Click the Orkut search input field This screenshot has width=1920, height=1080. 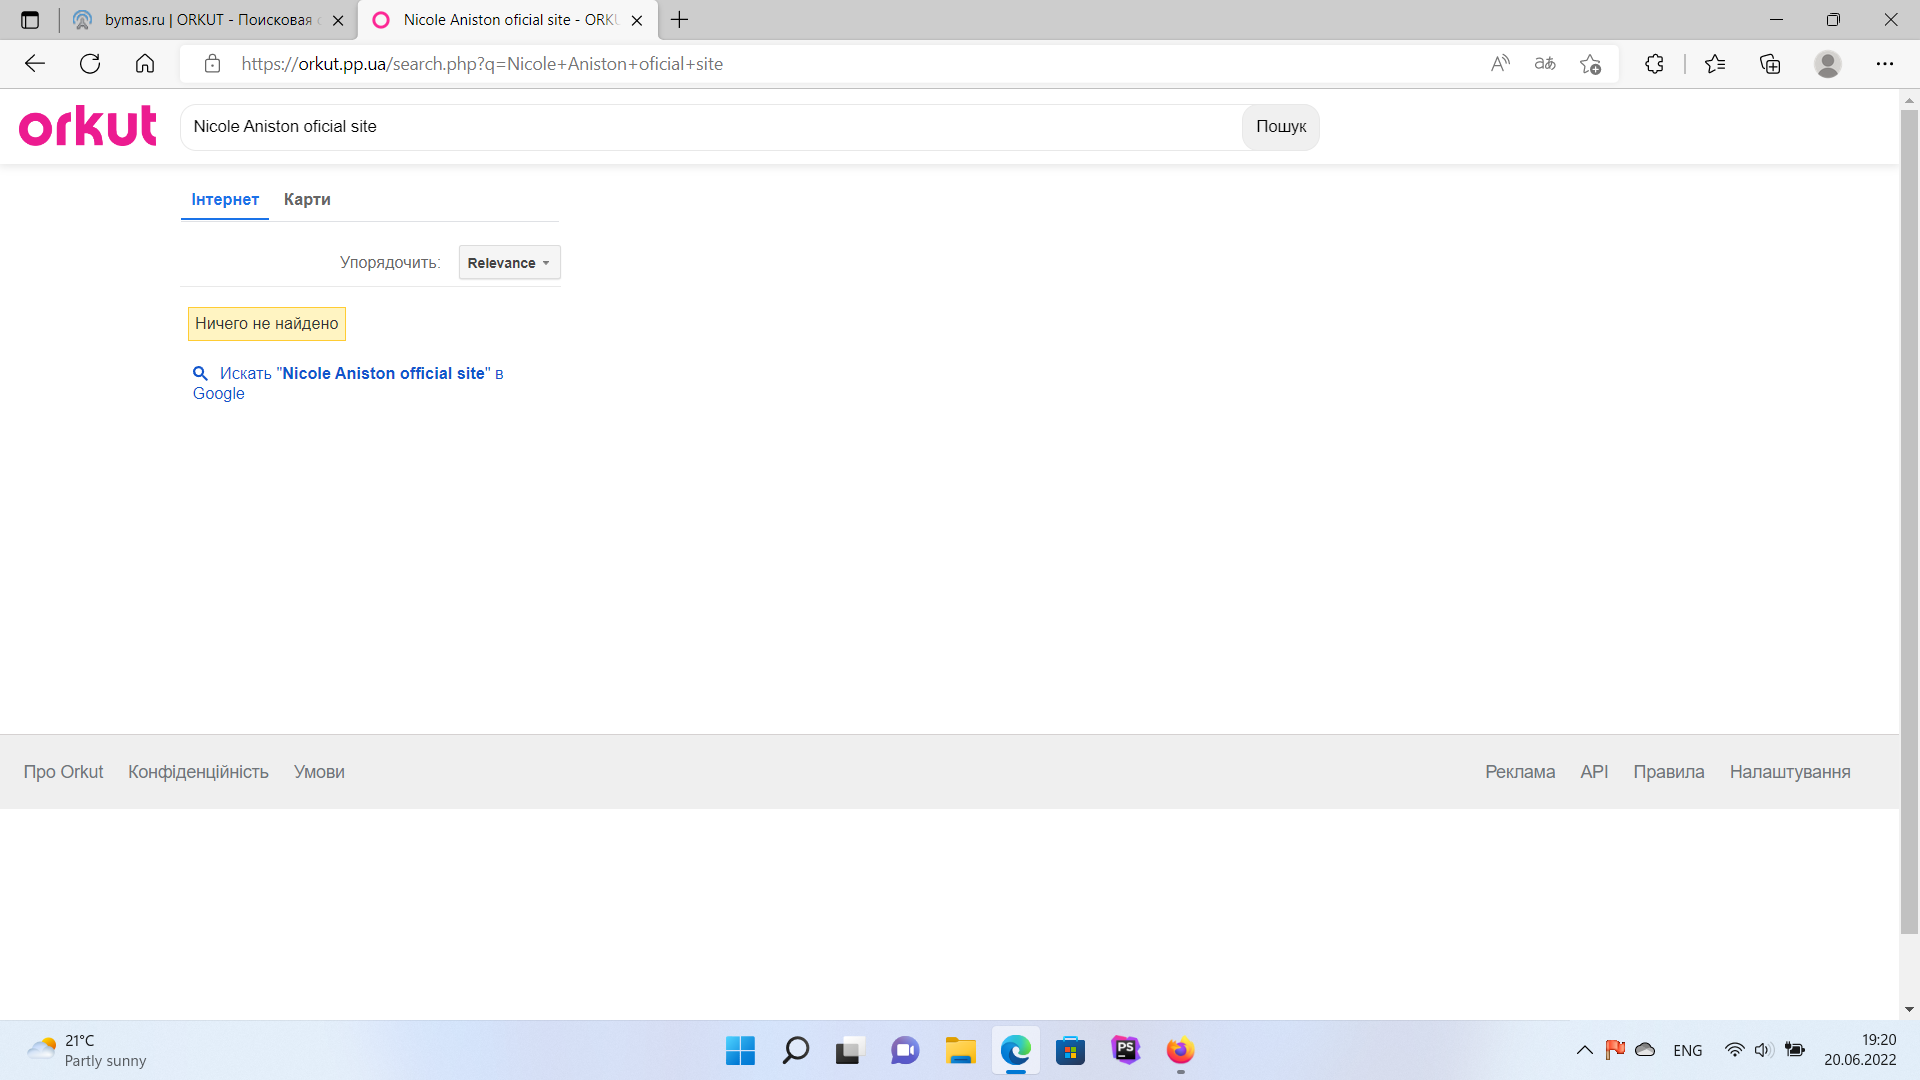point(710,127)
